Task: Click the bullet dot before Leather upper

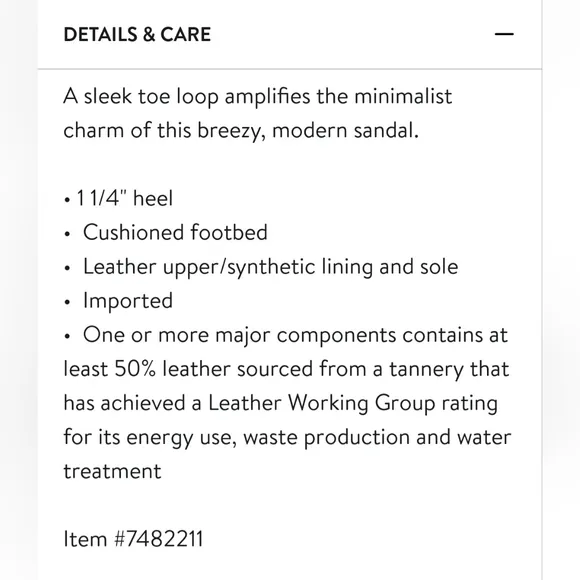Action: [67, 268]
